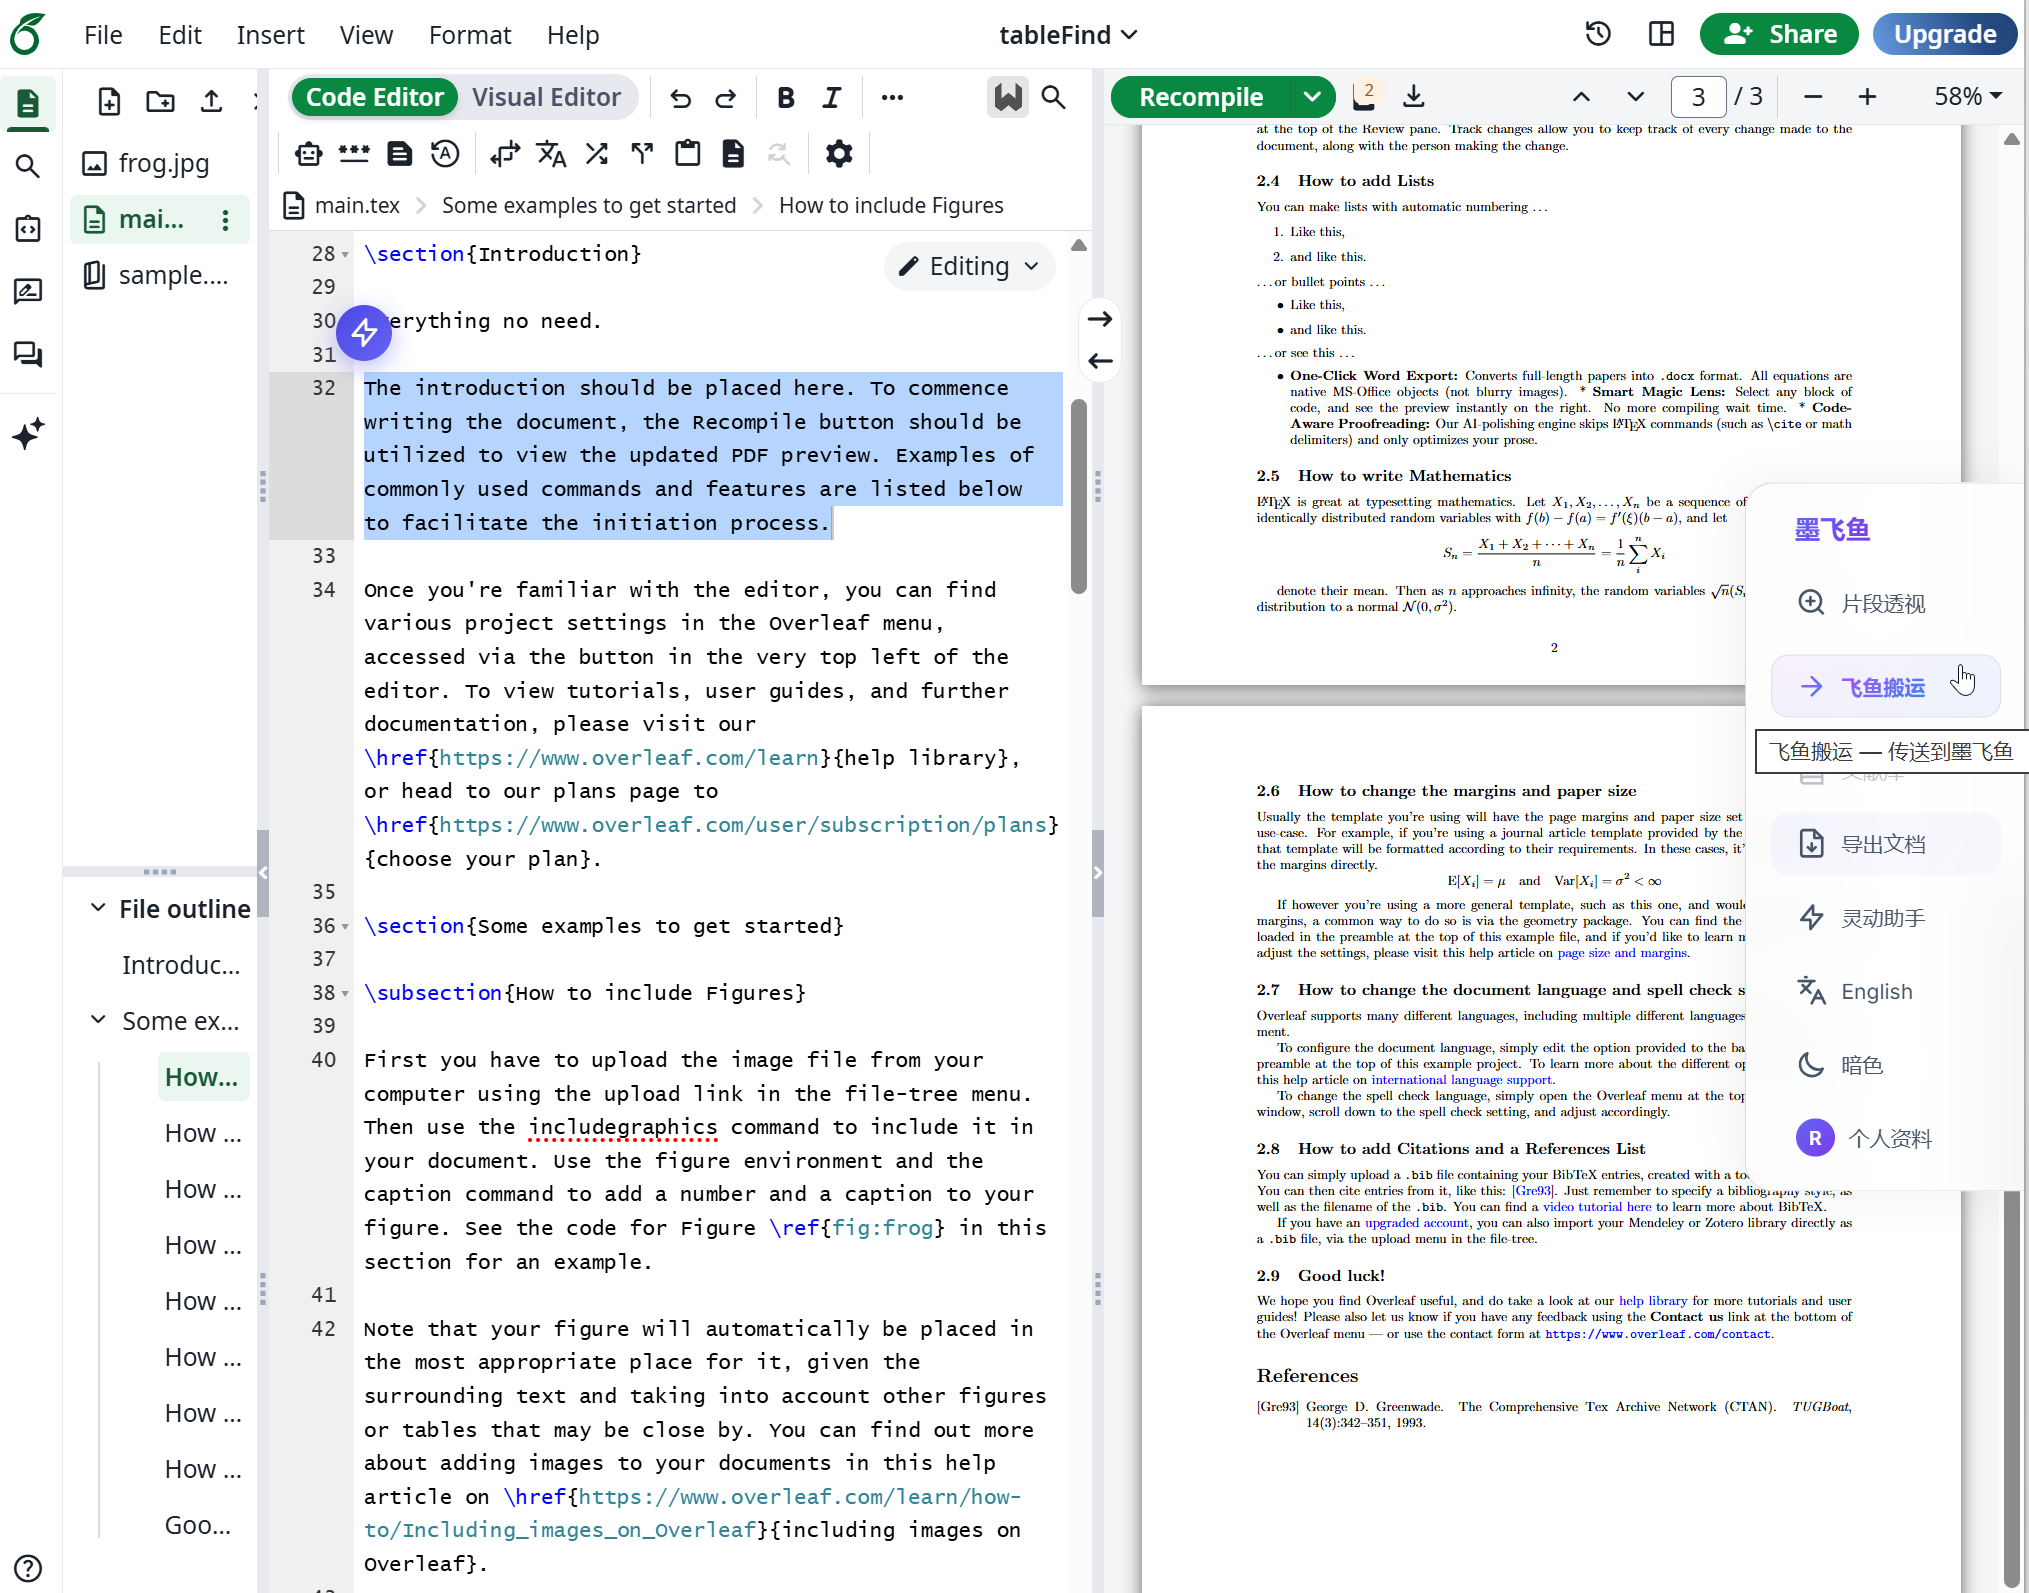
Task: Click the upload file icon
Action: pyautogui.click(x=211, y=101)
